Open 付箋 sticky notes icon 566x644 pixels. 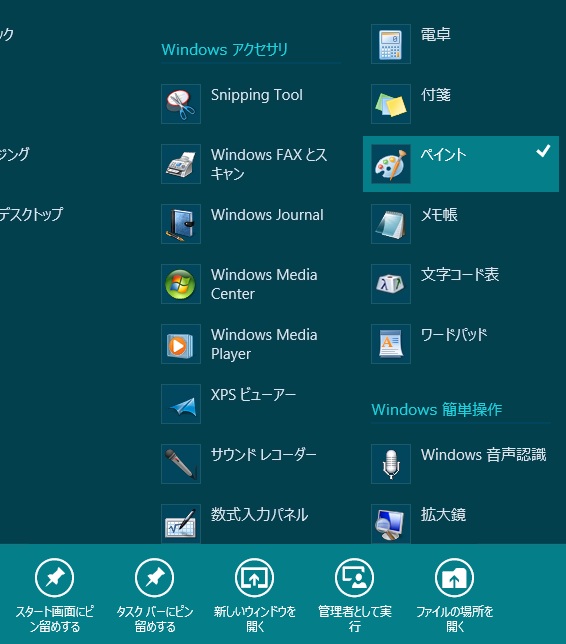pyautogui.click(x=391, y=104)
